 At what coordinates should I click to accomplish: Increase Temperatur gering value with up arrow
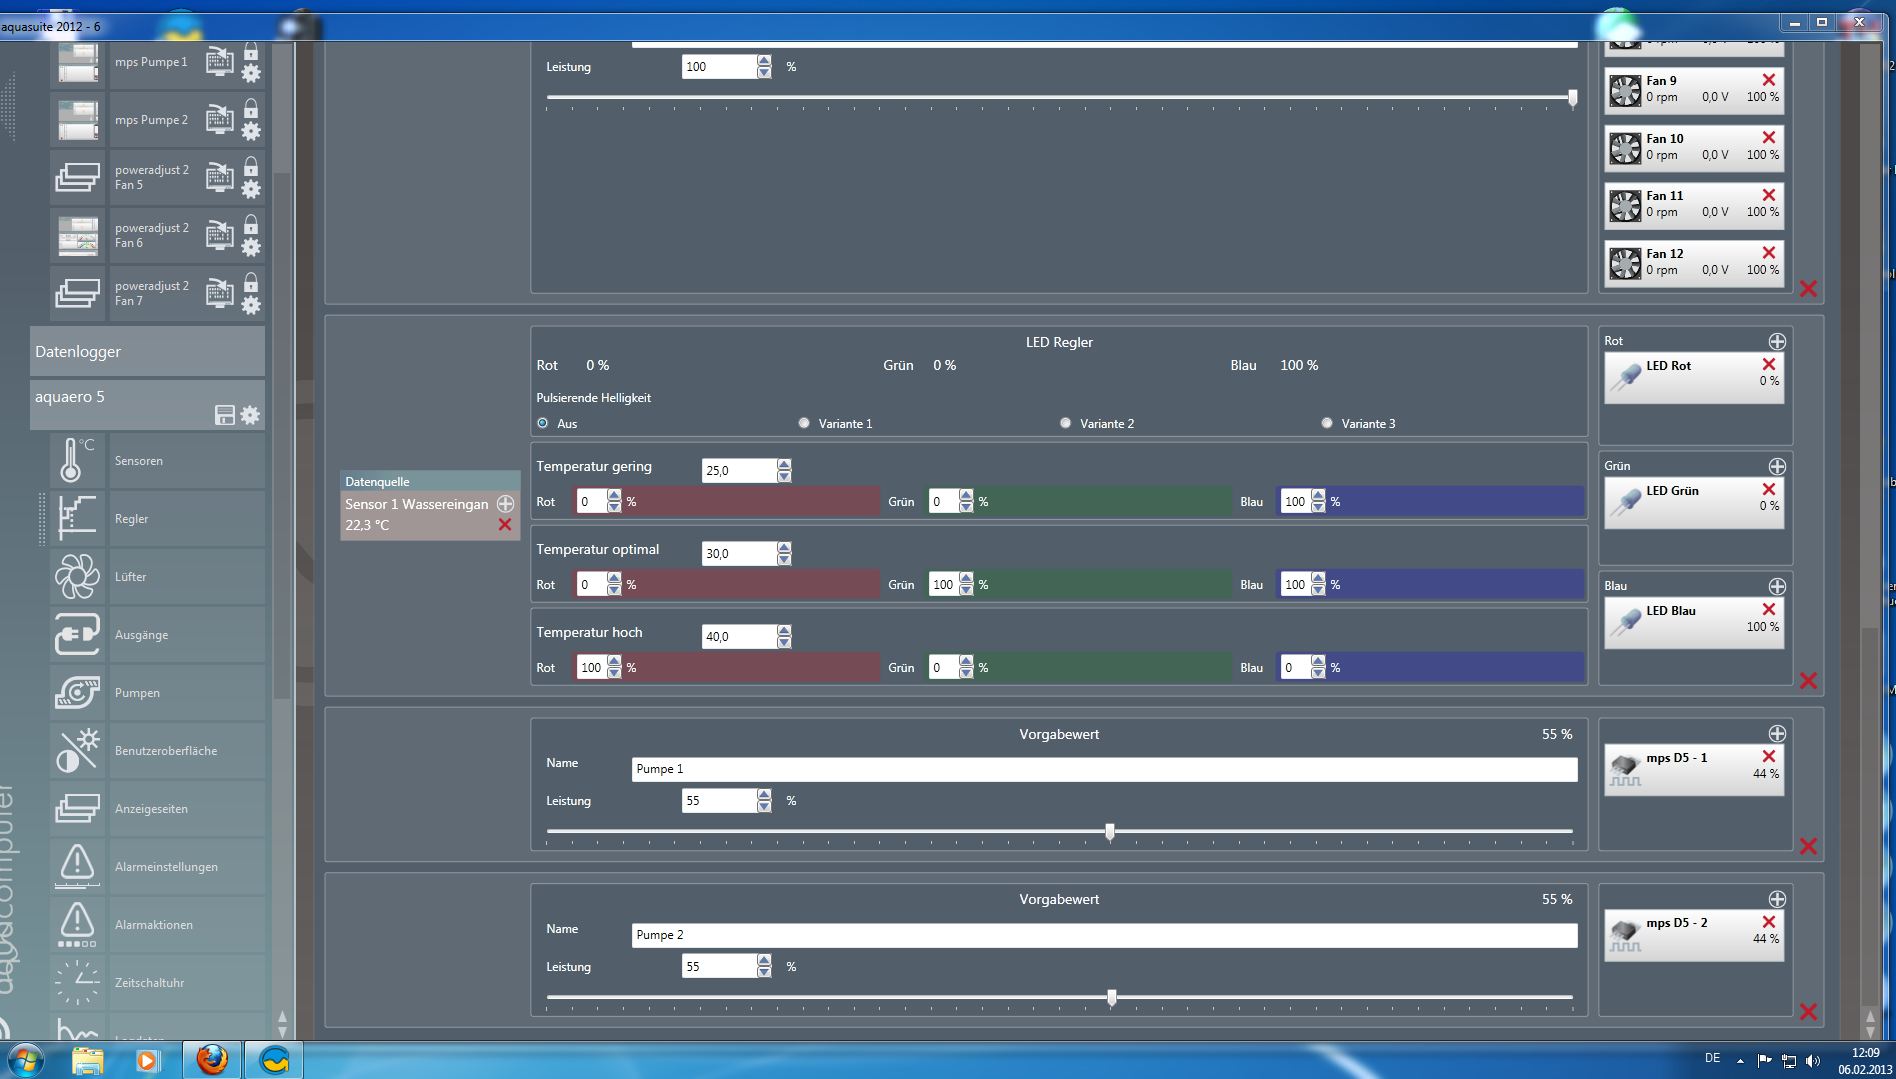click(x=784, y=465)
